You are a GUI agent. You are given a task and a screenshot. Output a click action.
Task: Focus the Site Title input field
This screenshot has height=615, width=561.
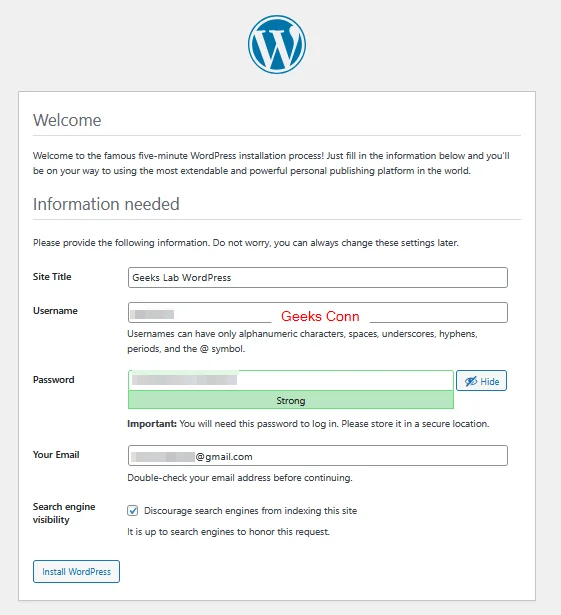[318, 277]
